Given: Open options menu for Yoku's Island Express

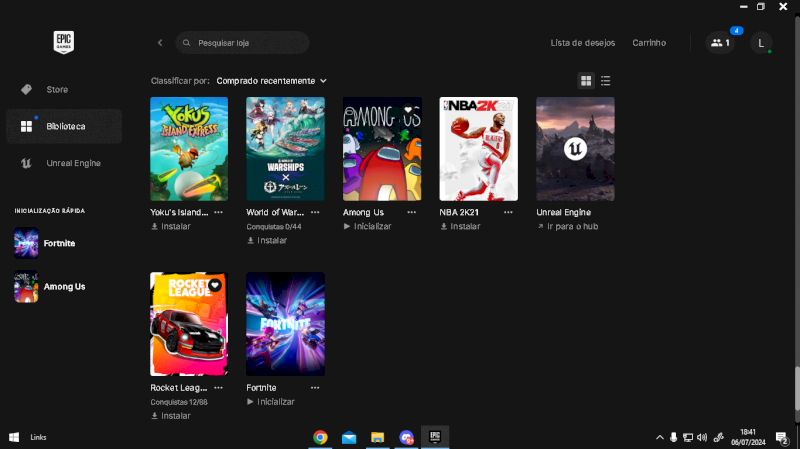Looking at the screenshot, I should pos(218,212).
